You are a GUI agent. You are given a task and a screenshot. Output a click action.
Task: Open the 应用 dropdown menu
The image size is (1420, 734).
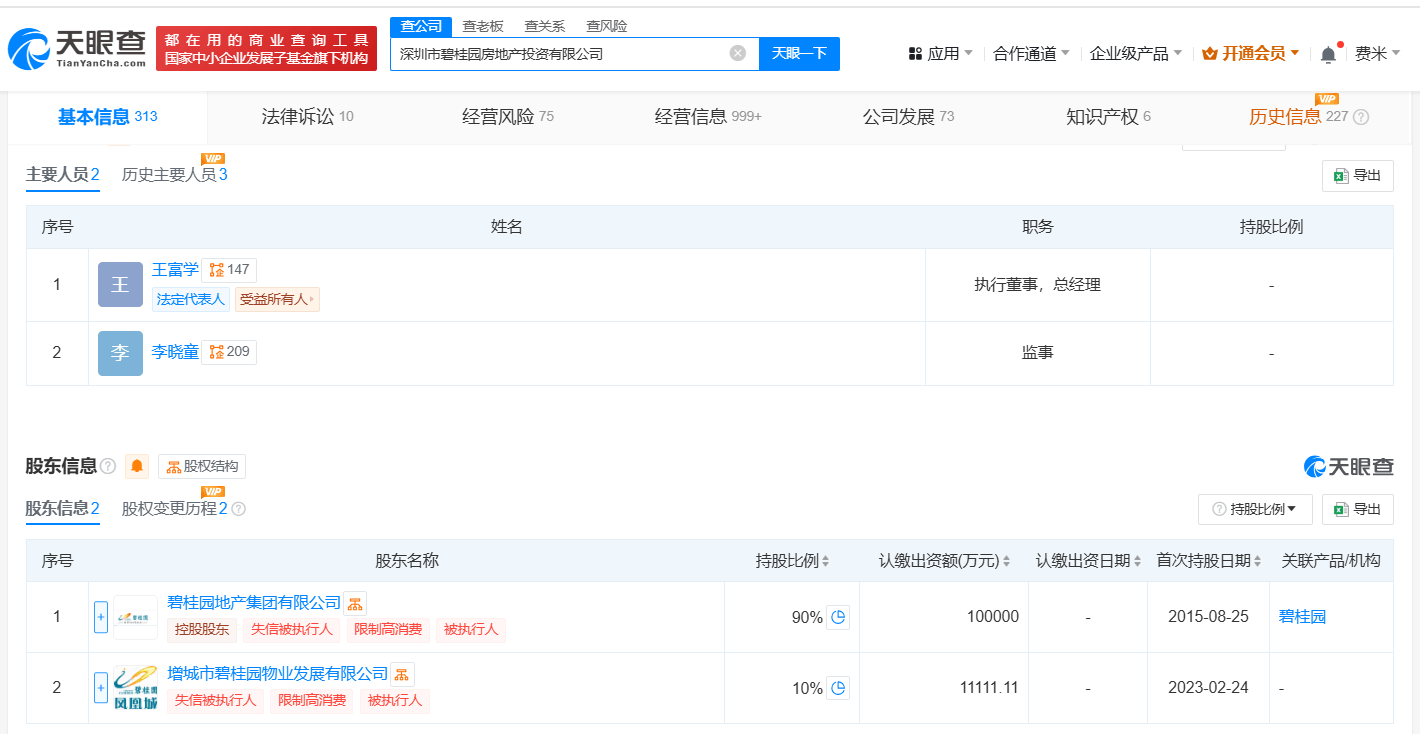point(940,54)
